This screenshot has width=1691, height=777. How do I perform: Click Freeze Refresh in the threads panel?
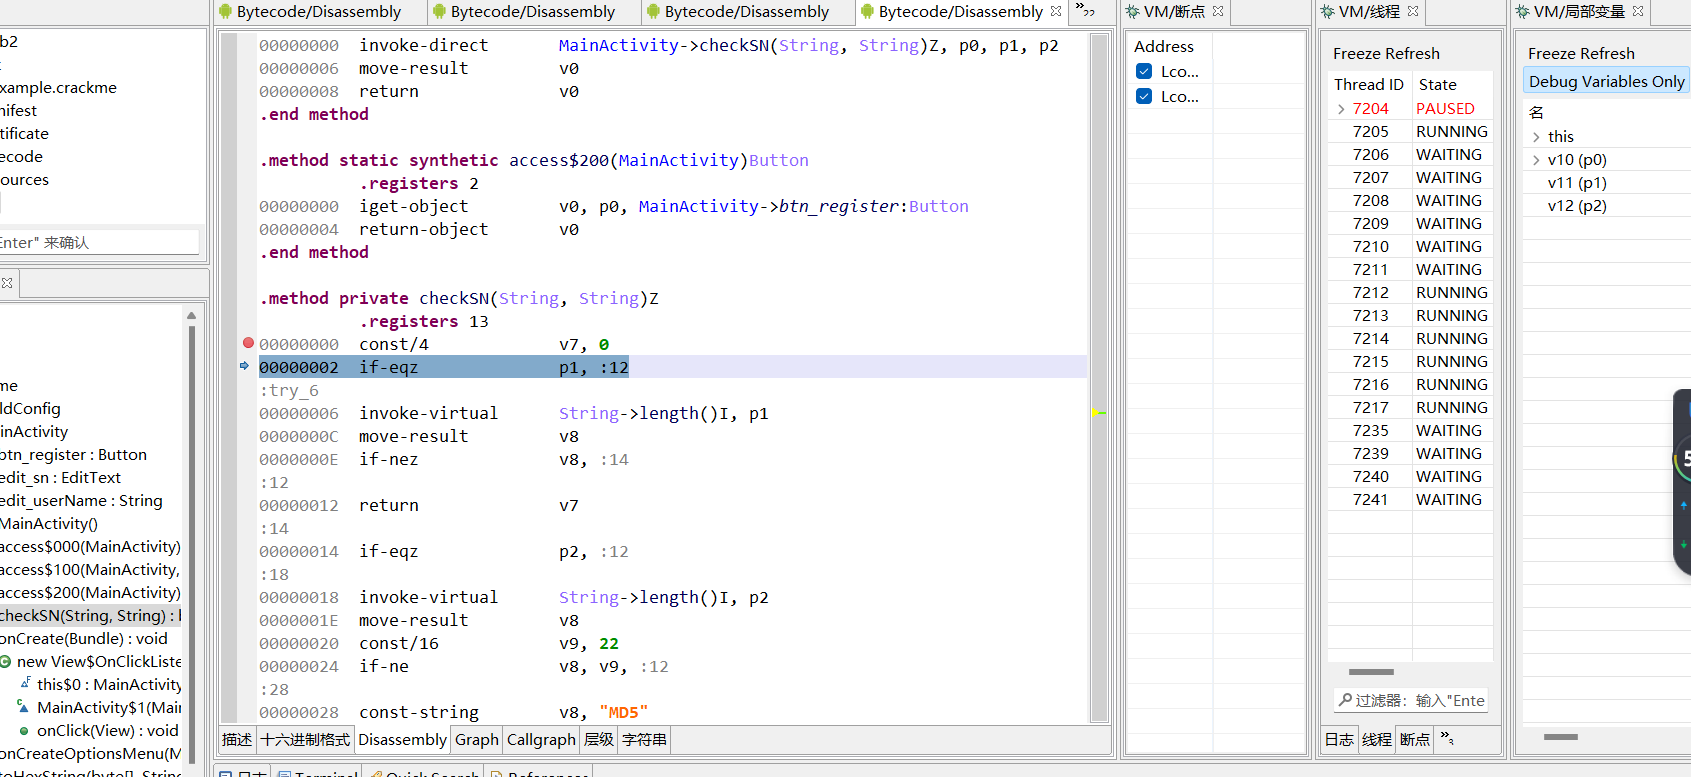tap(1386, 54)
